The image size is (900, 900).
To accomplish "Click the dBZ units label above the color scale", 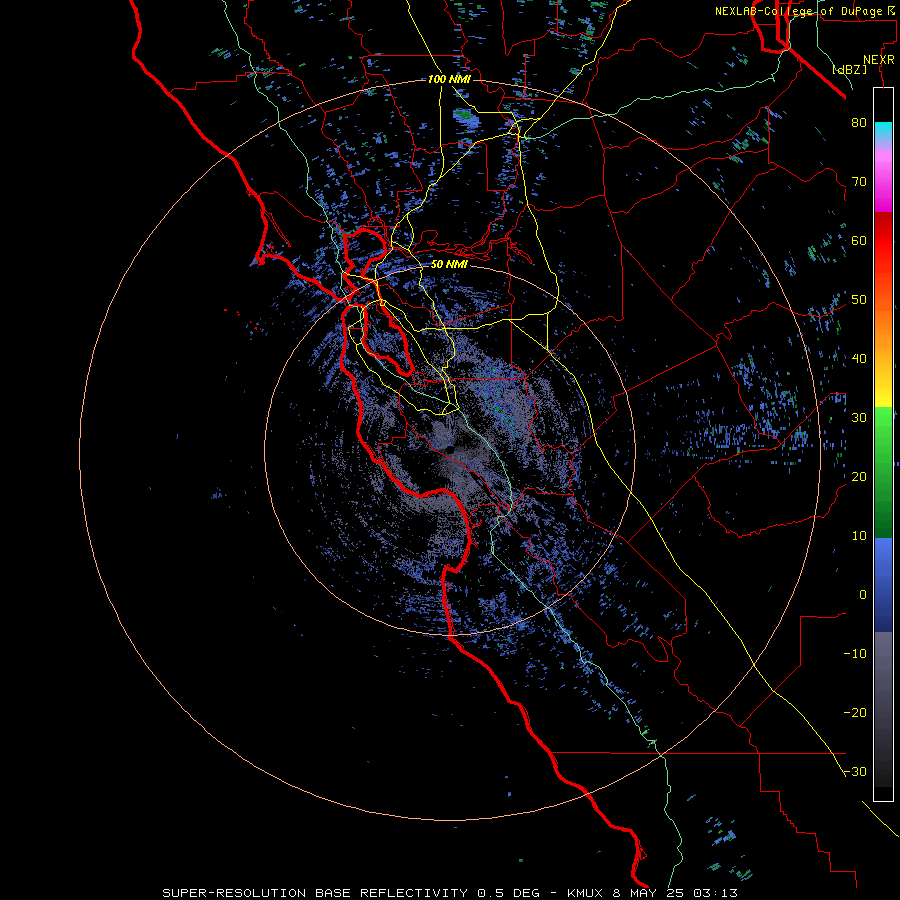I will (849, 70).
